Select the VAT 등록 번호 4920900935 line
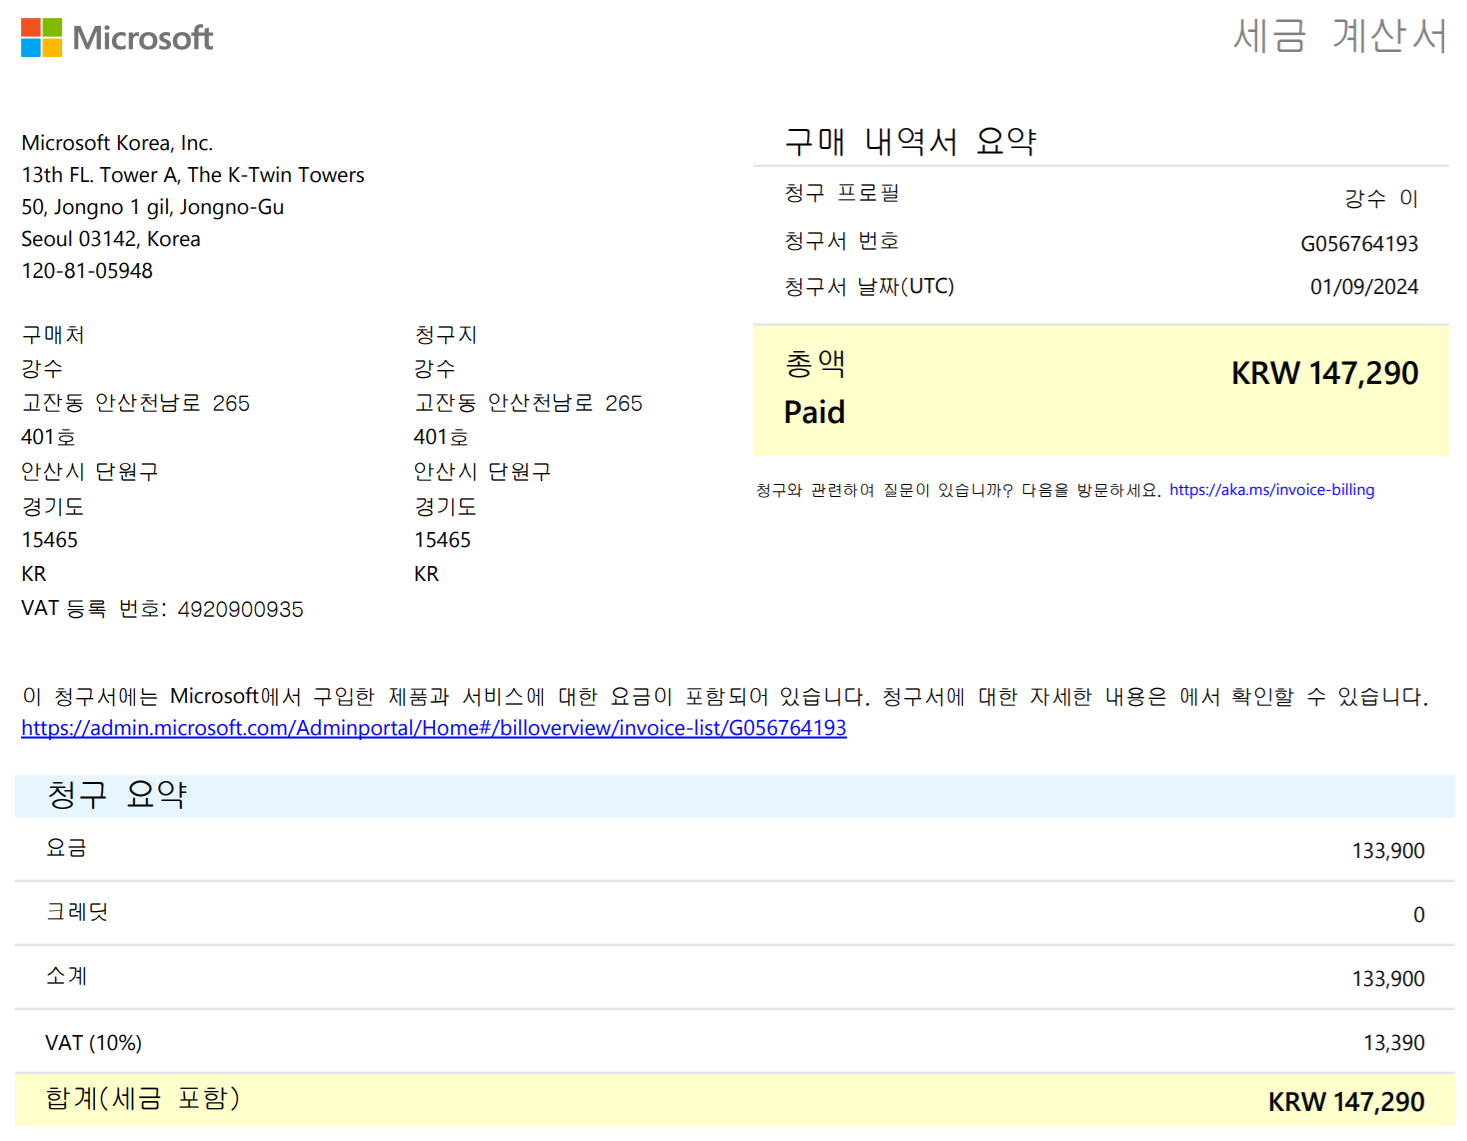 pyautogui.click(x=162, y=609)
